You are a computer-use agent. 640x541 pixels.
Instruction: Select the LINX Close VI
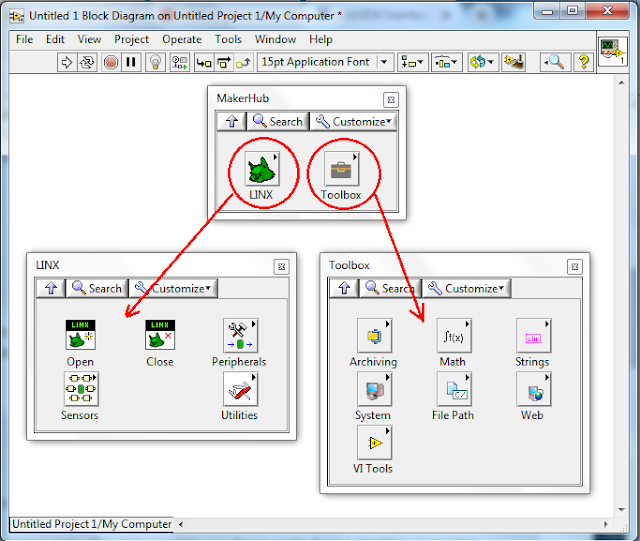point(160,335)
